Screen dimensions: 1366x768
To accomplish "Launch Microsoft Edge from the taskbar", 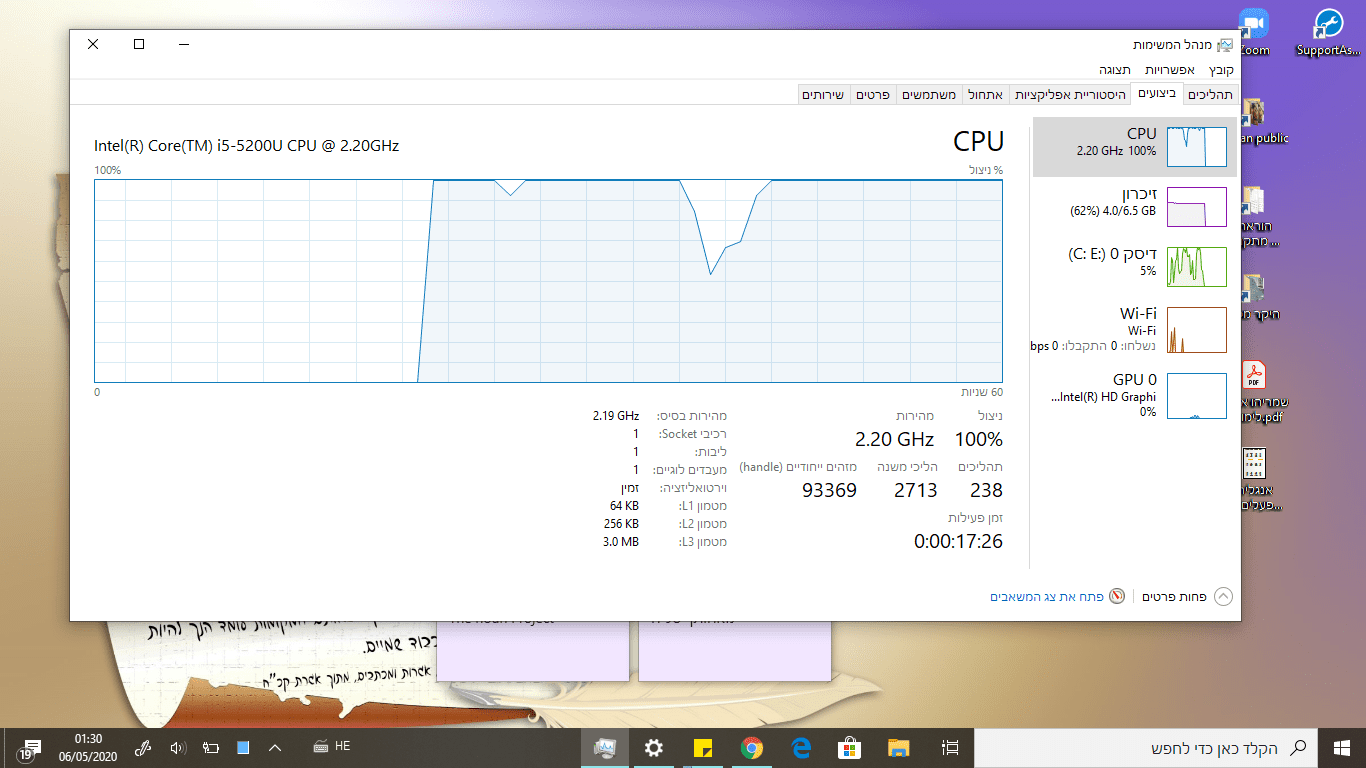I will point(801,747).
